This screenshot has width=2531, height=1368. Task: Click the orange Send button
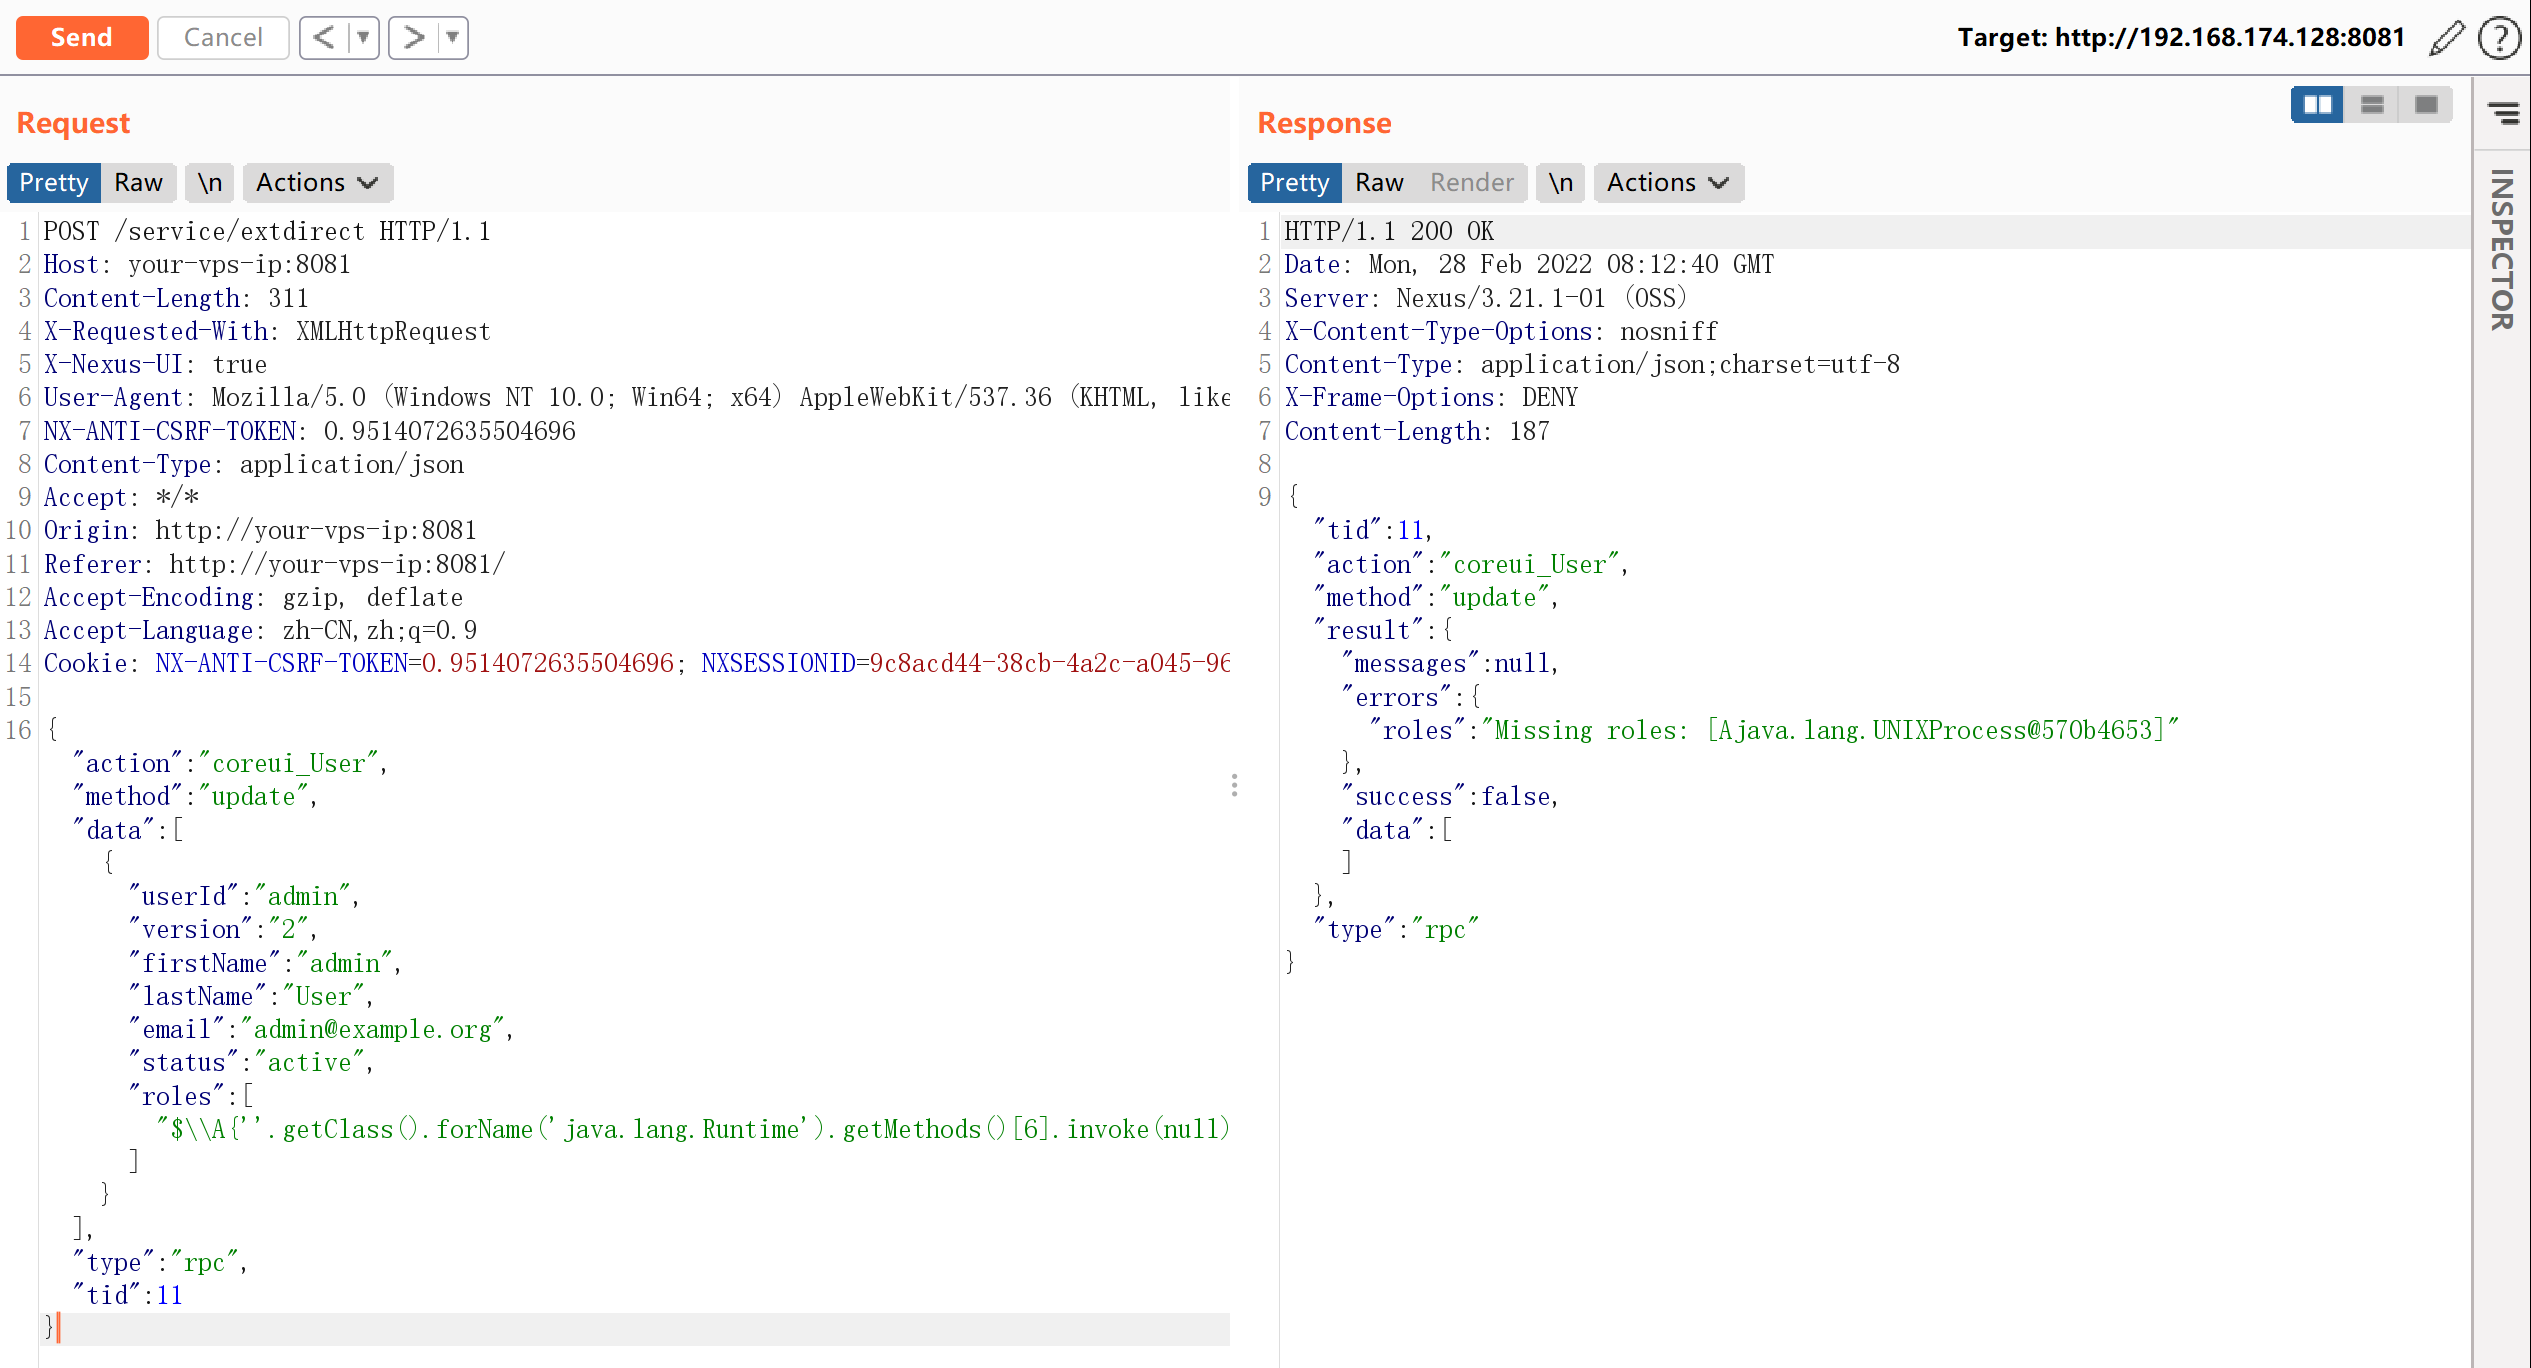82,38
